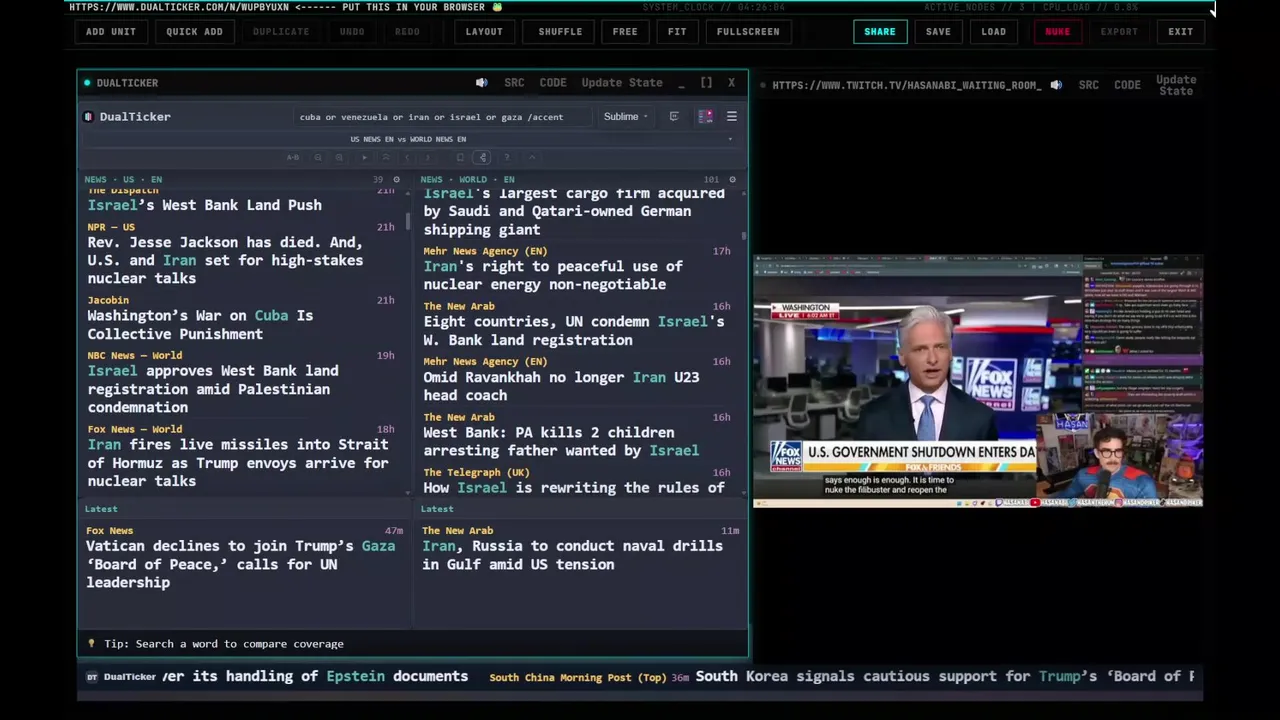Toggle the FIT layout mode

(x=677, y=31)
